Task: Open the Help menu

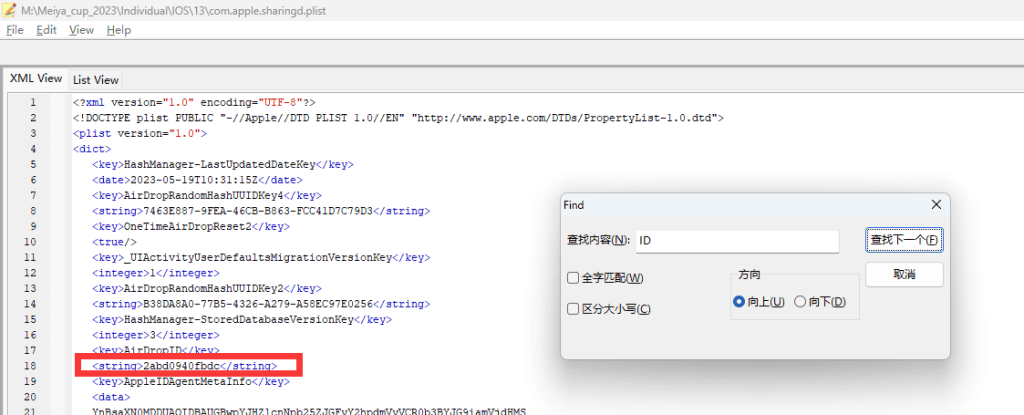Action: pos(118,30)
